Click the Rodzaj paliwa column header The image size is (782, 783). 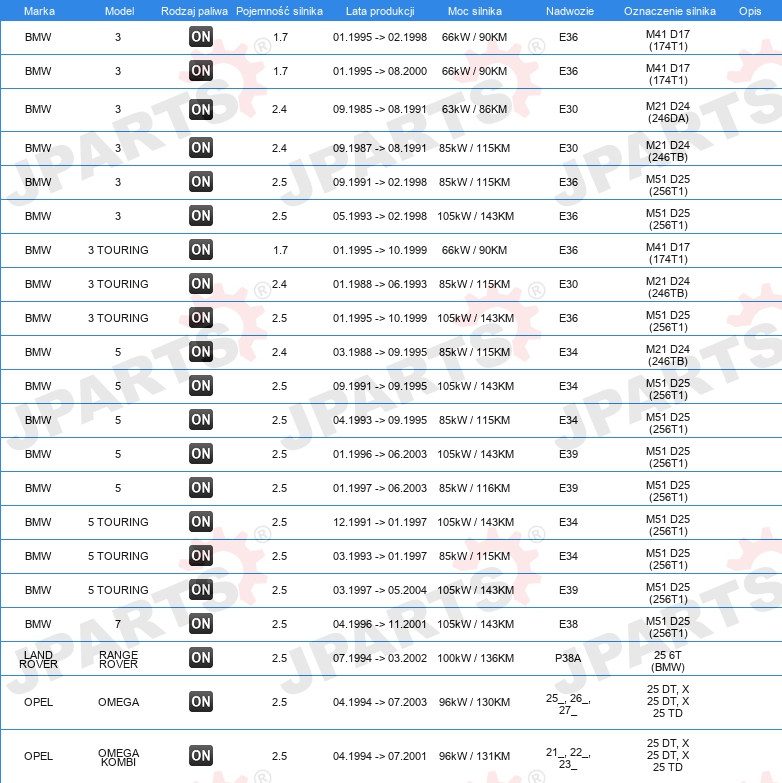tap(194, 11)
